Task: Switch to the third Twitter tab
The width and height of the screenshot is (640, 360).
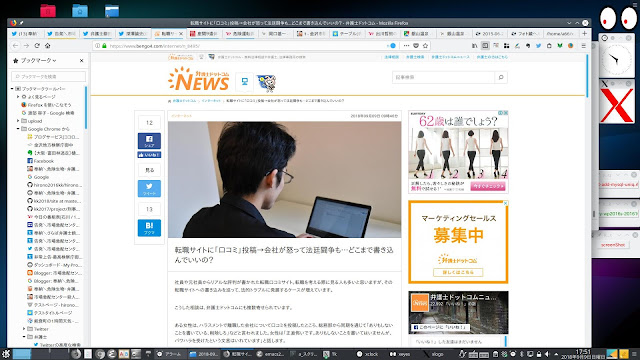Action: pos(97,33)
